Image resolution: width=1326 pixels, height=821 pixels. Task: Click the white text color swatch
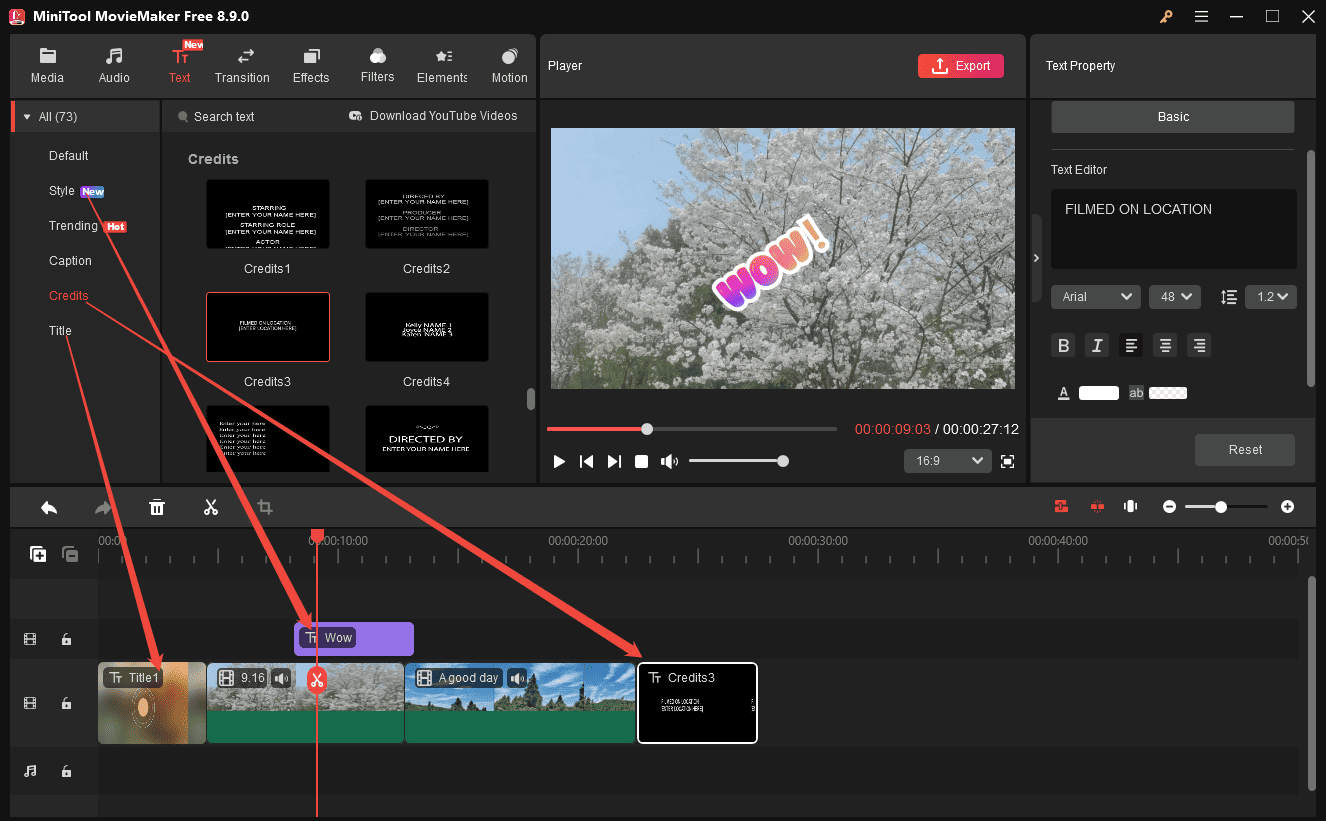tap(1098, 393)
